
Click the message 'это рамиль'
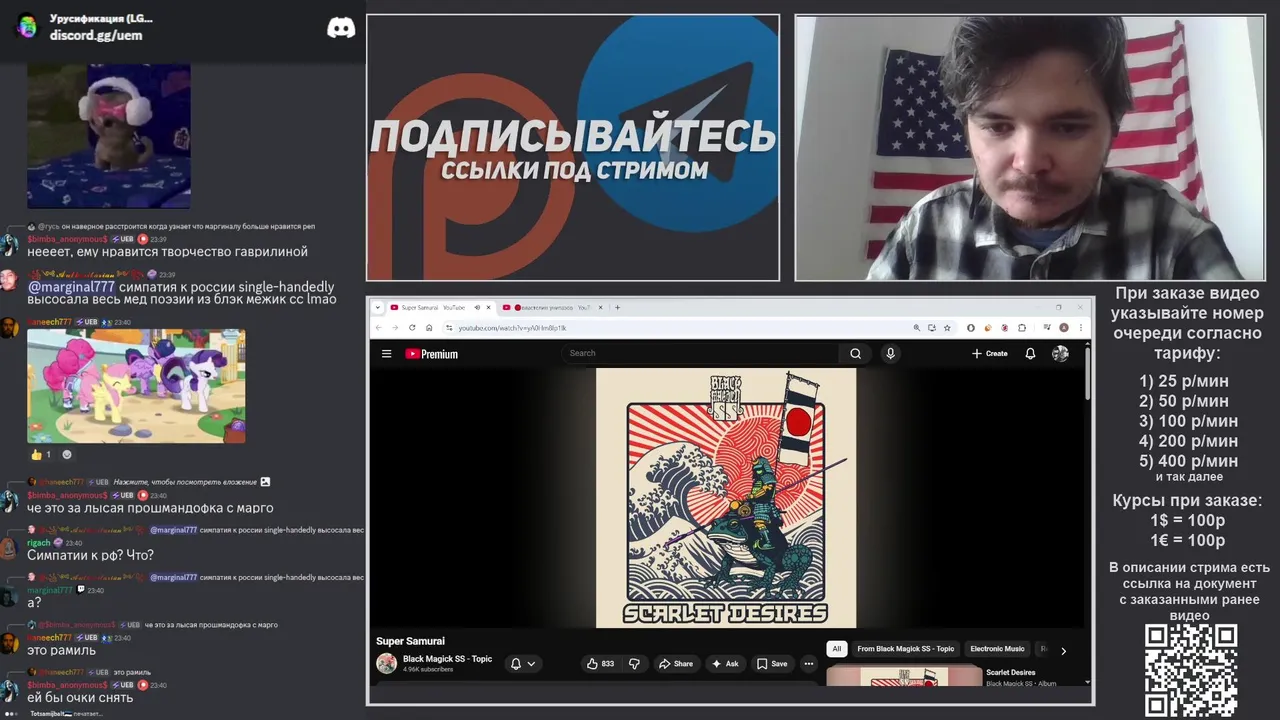click(61, 650)
